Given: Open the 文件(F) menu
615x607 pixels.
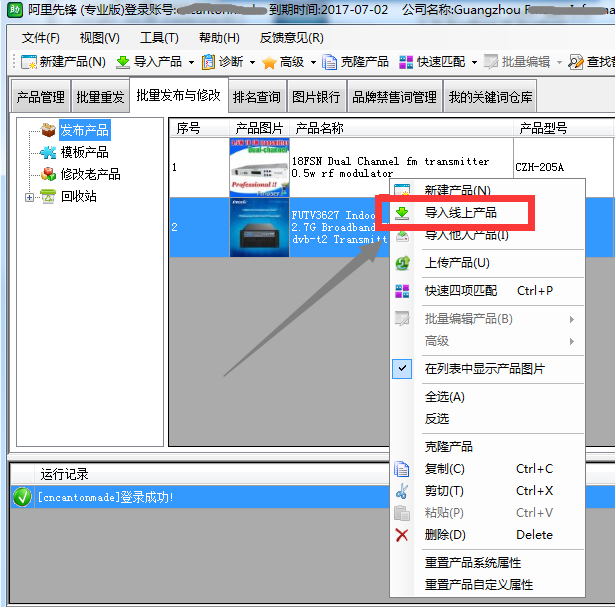Looking at the screenshot, I should 40,38.
